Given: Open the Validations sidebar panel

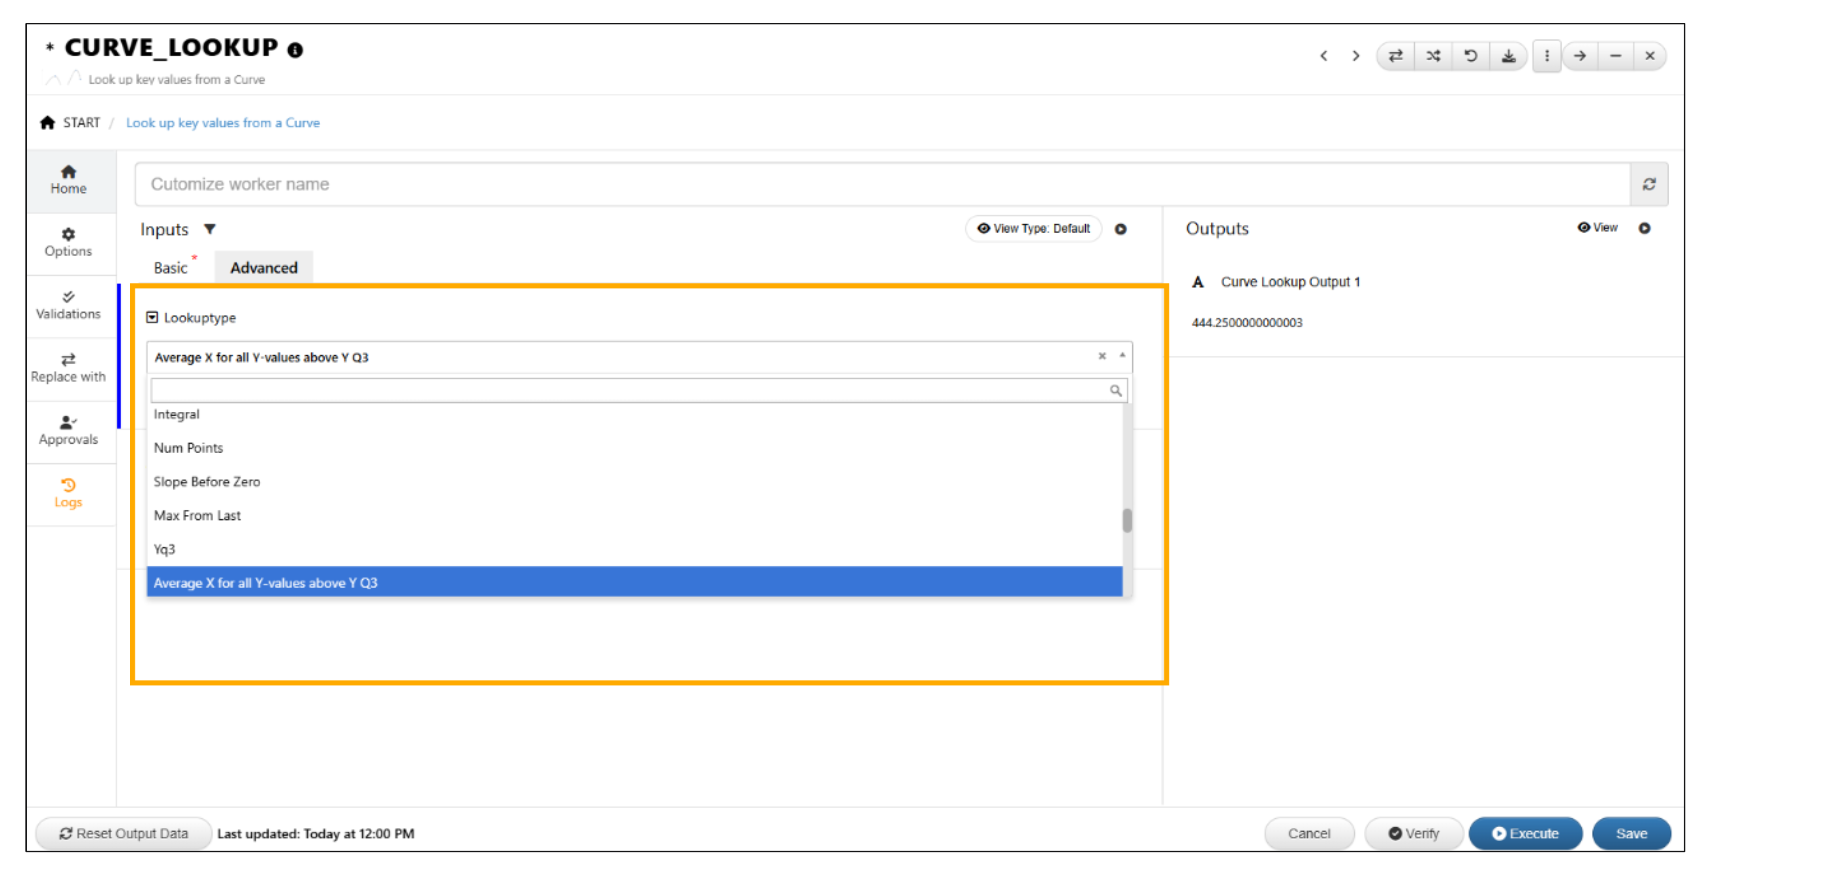Looking at the screenshot, I should tap(68, 305).
